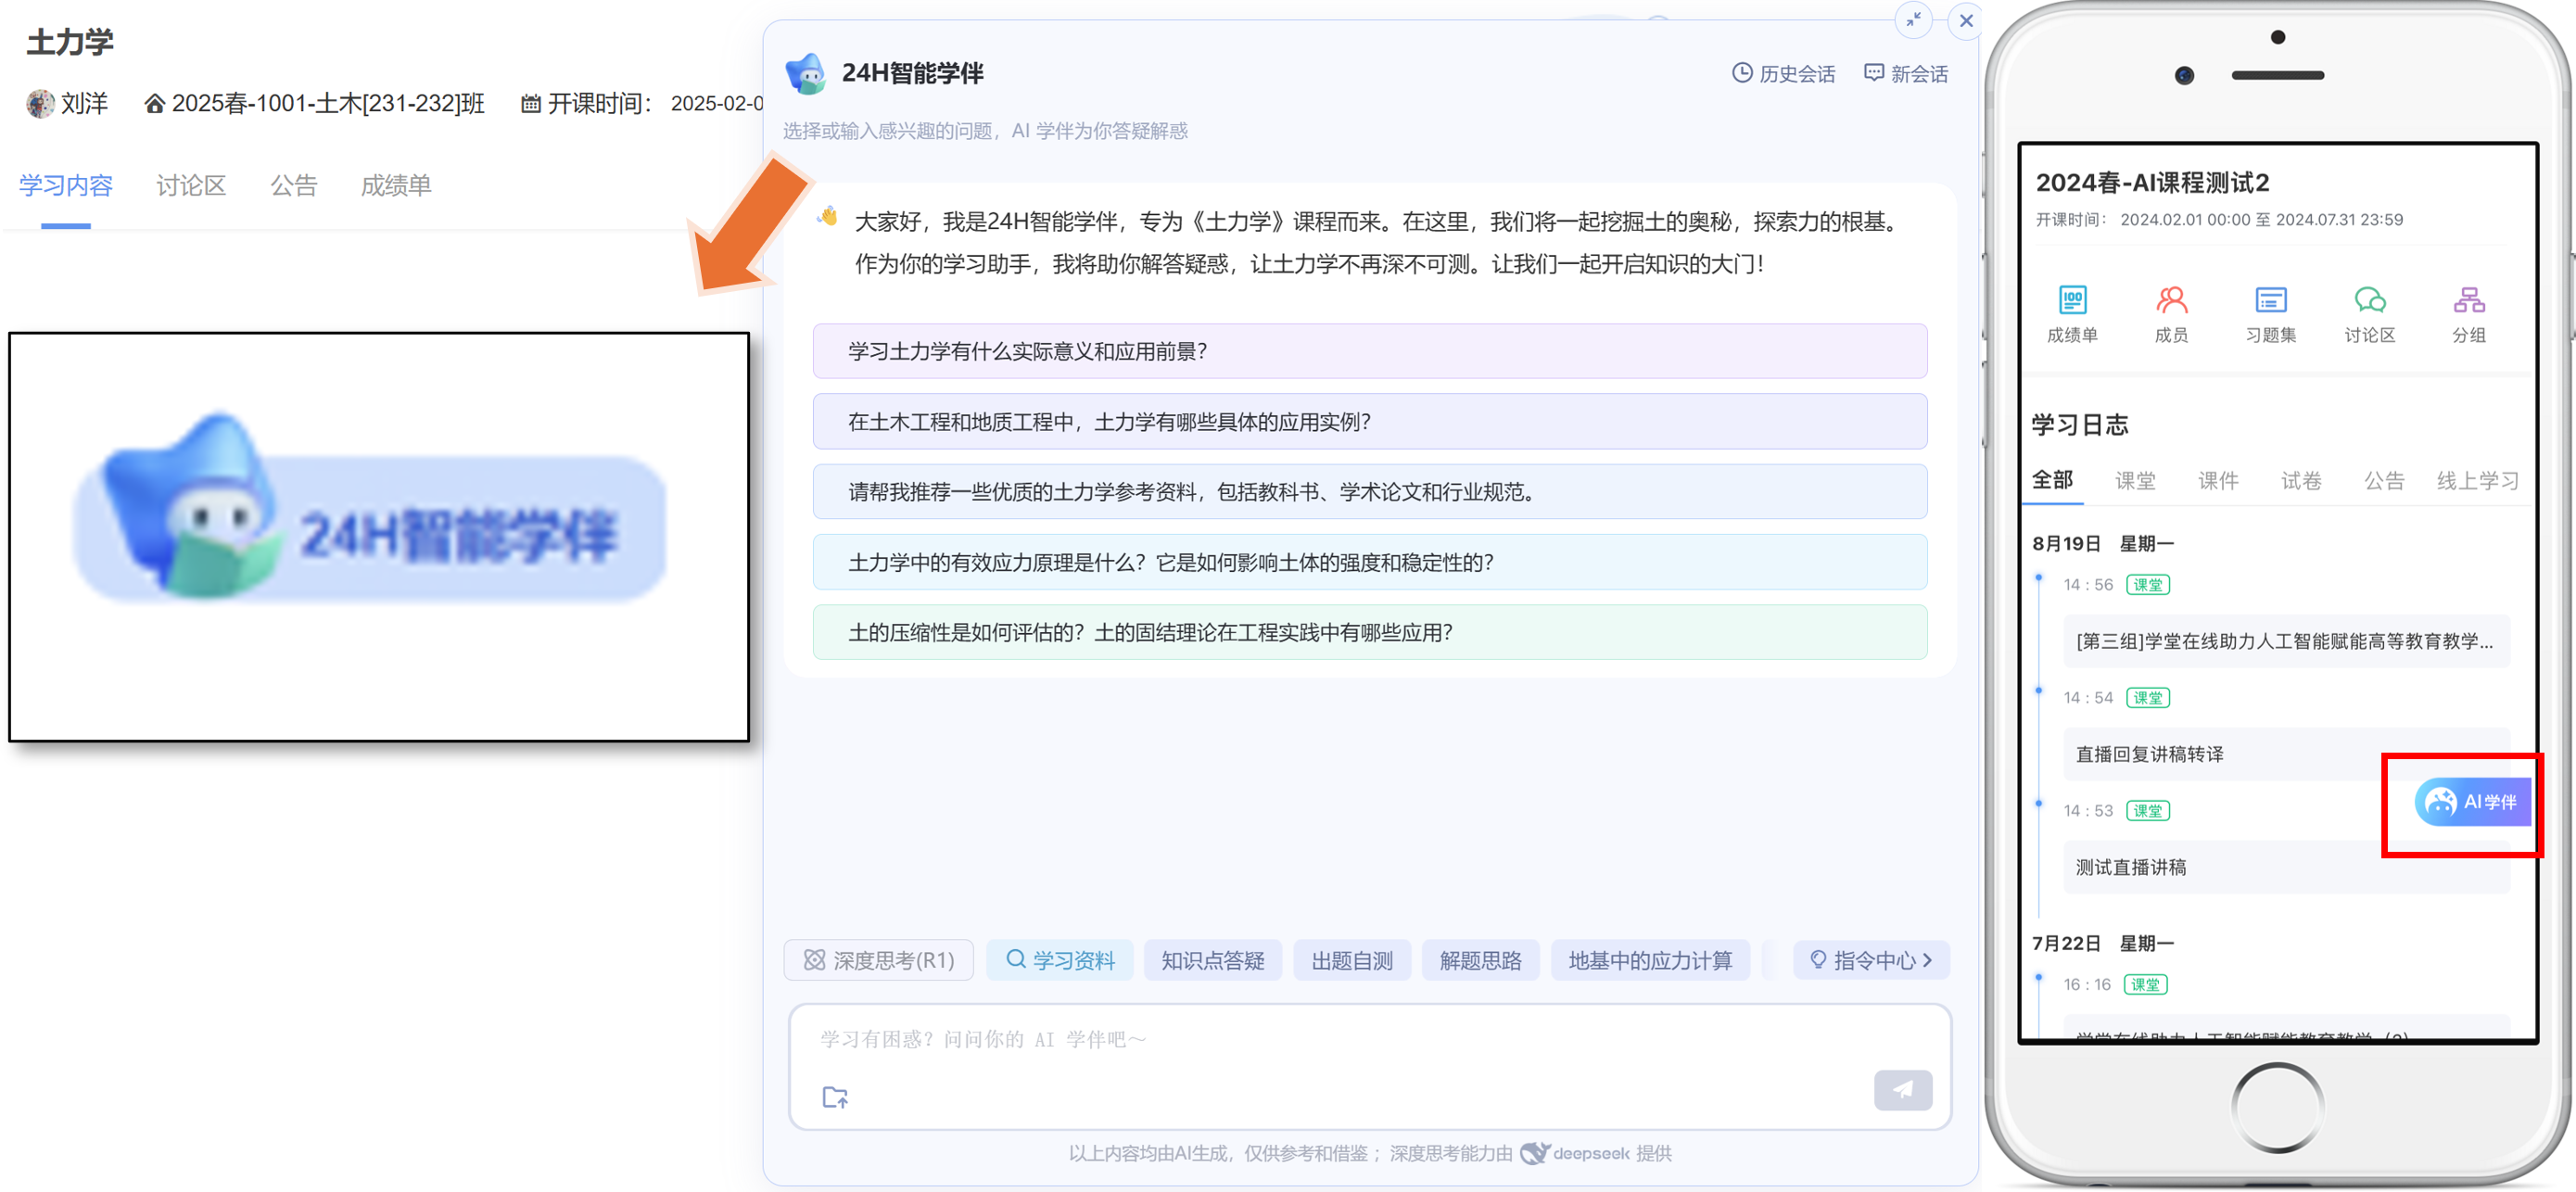Click the 知识点答疑 quick command

click(x=1212, y=960)
